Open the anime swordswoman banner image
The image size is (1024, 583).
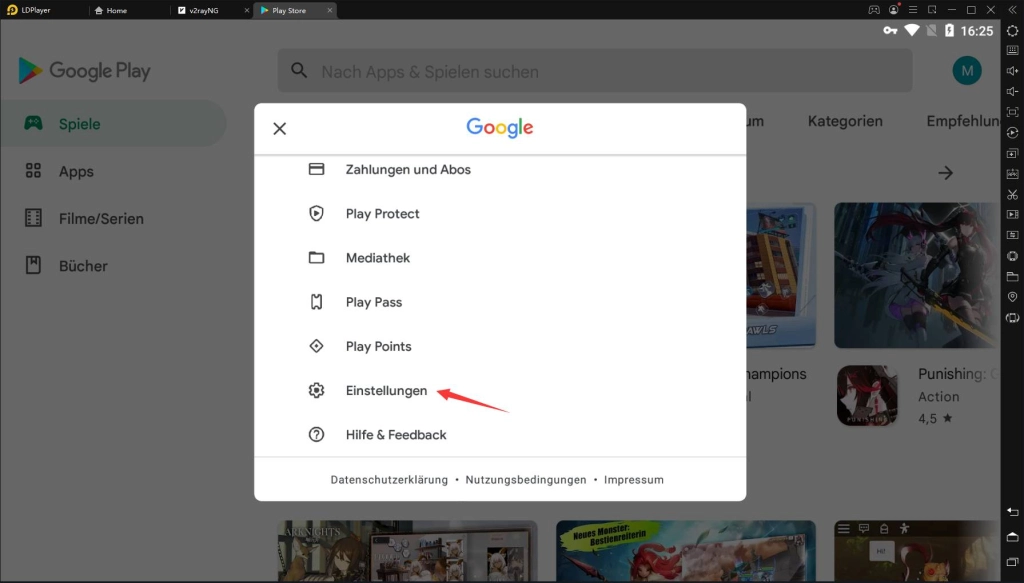[x=916, y=275]
